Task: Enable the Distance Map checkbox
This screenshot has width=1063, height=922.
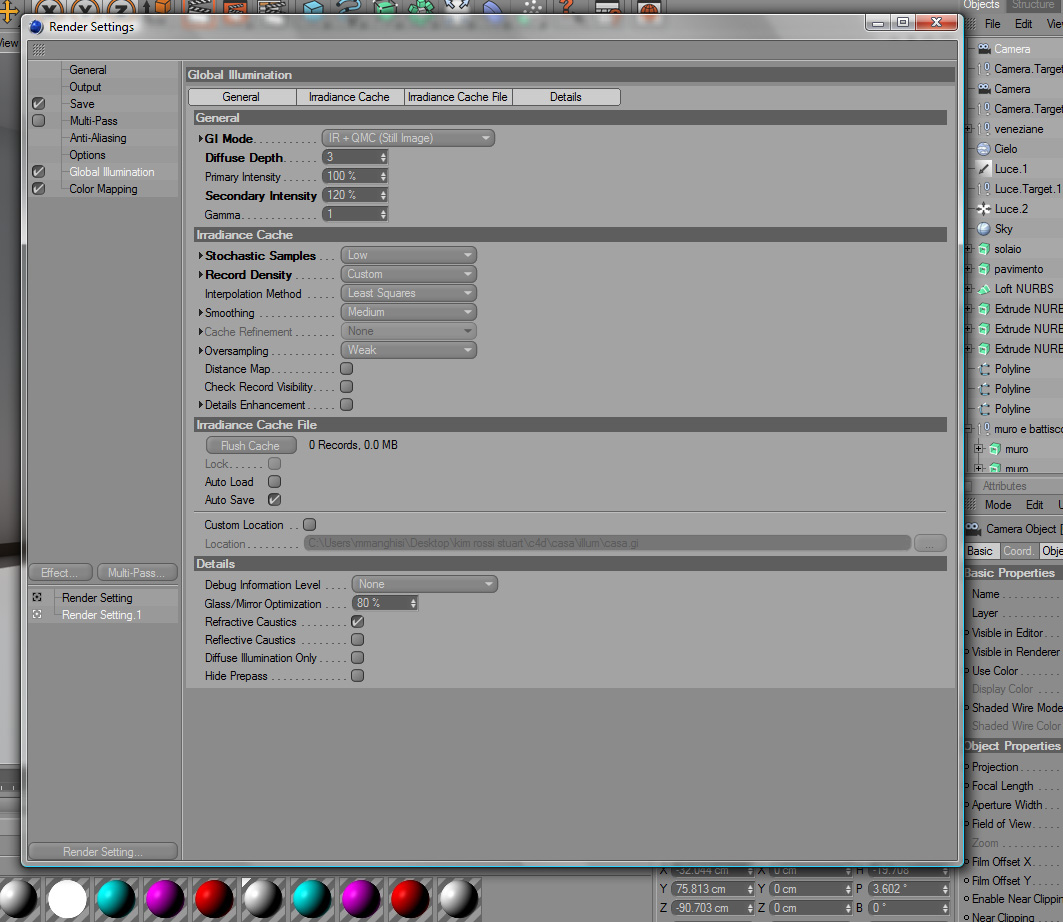Action: (x=346, y=369)
